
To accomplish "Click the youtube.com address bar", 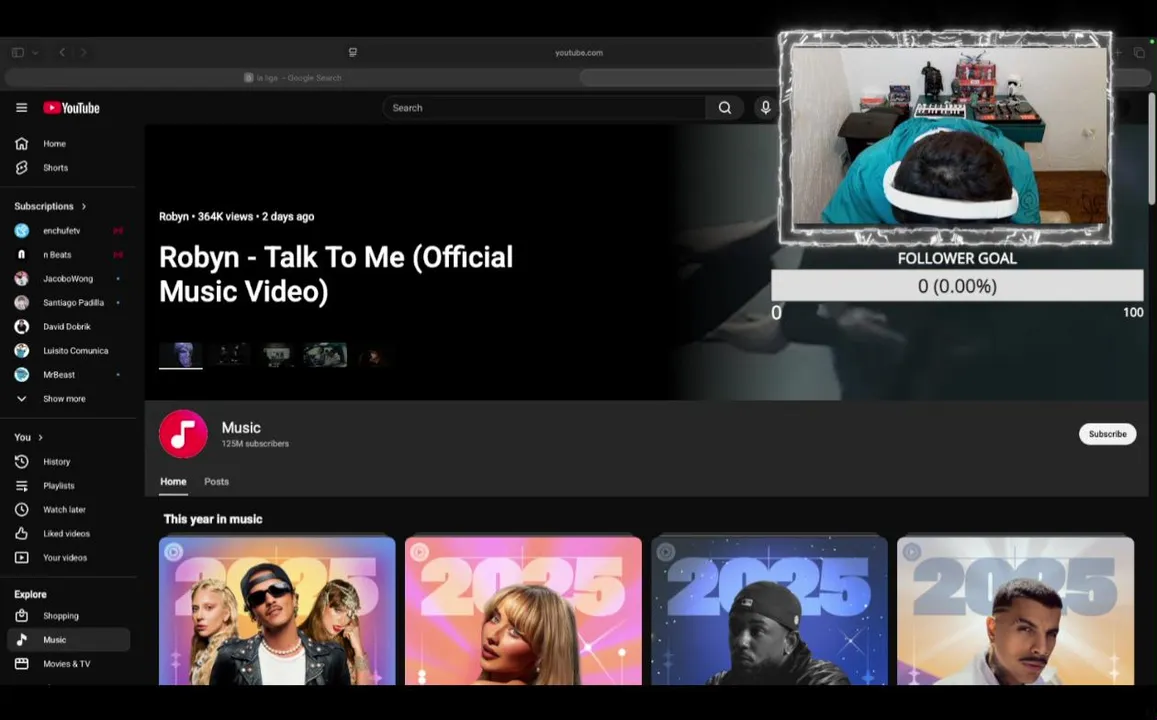I will pos(578,52).
